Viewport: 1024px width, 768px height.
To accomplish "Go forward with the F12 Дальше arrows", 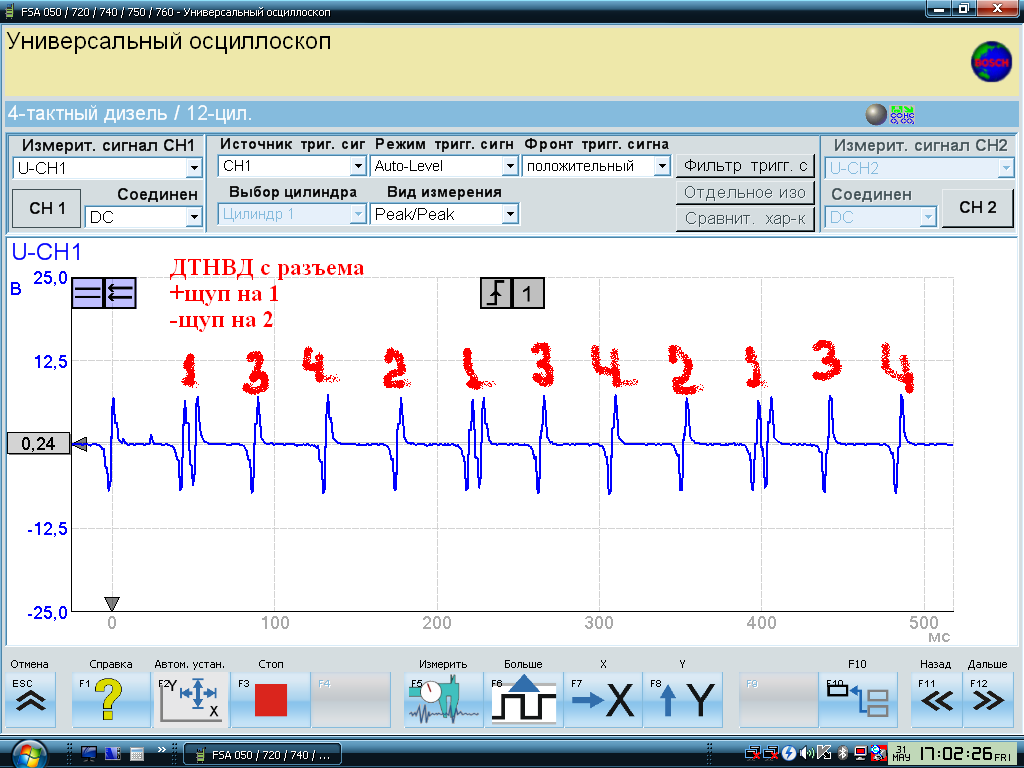I will point(987,700).
